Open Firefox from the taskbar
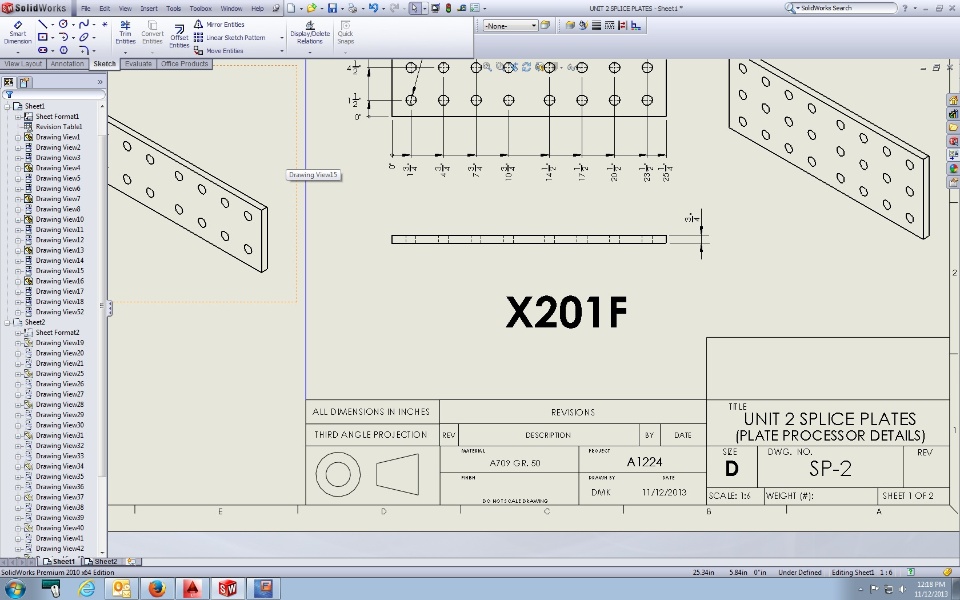This screenshot has width=960, height=600. coord(157,589)
